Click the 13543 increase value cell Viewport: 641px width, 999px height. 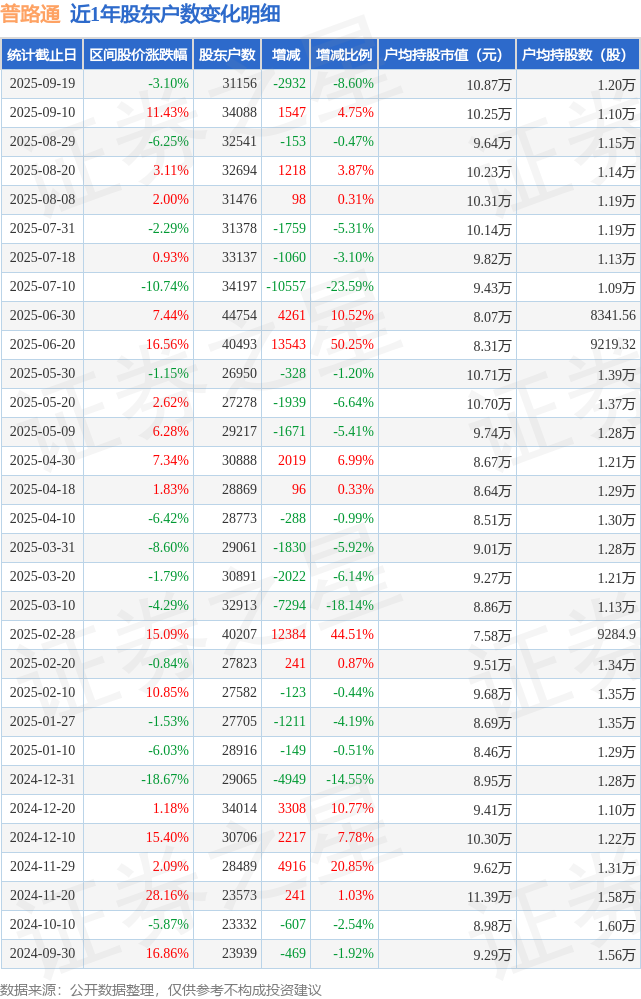coord(286,345)
